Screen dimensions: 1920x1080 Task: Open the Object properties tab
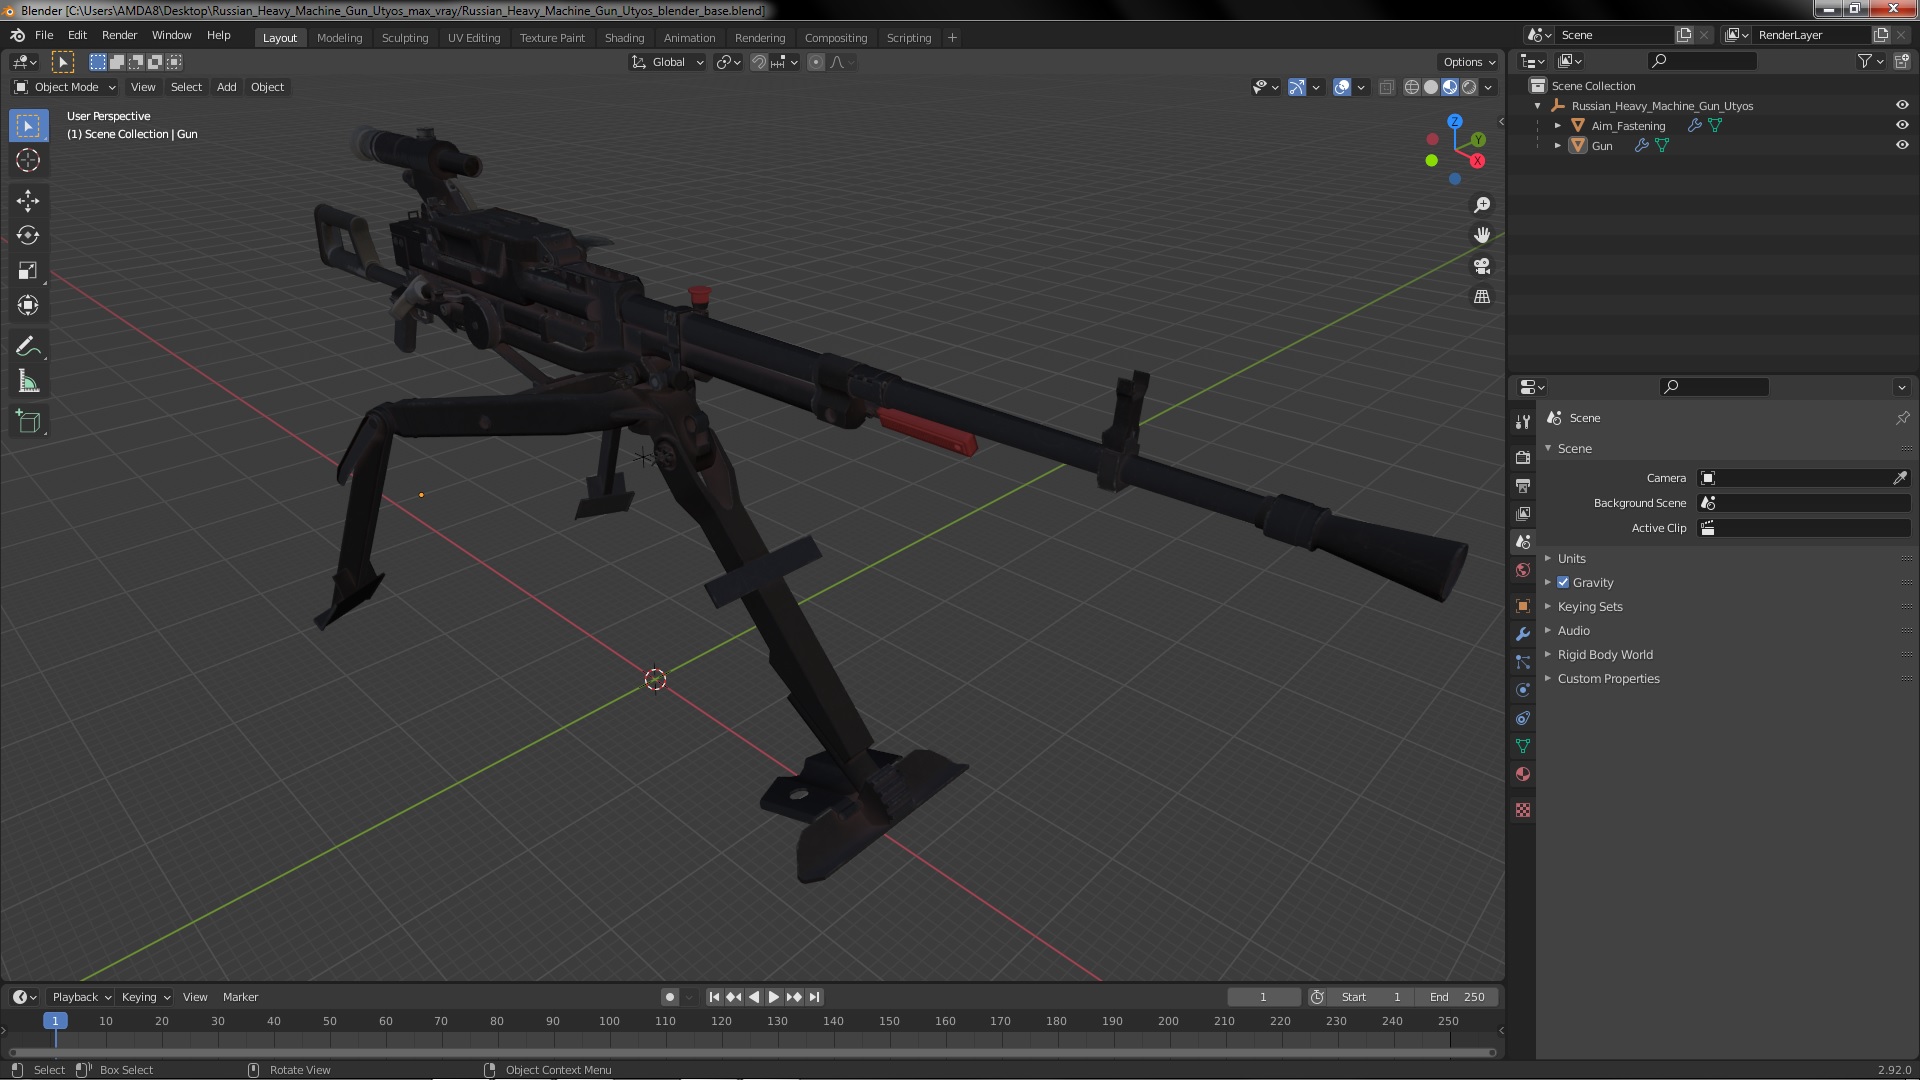tap(1523, 606)
